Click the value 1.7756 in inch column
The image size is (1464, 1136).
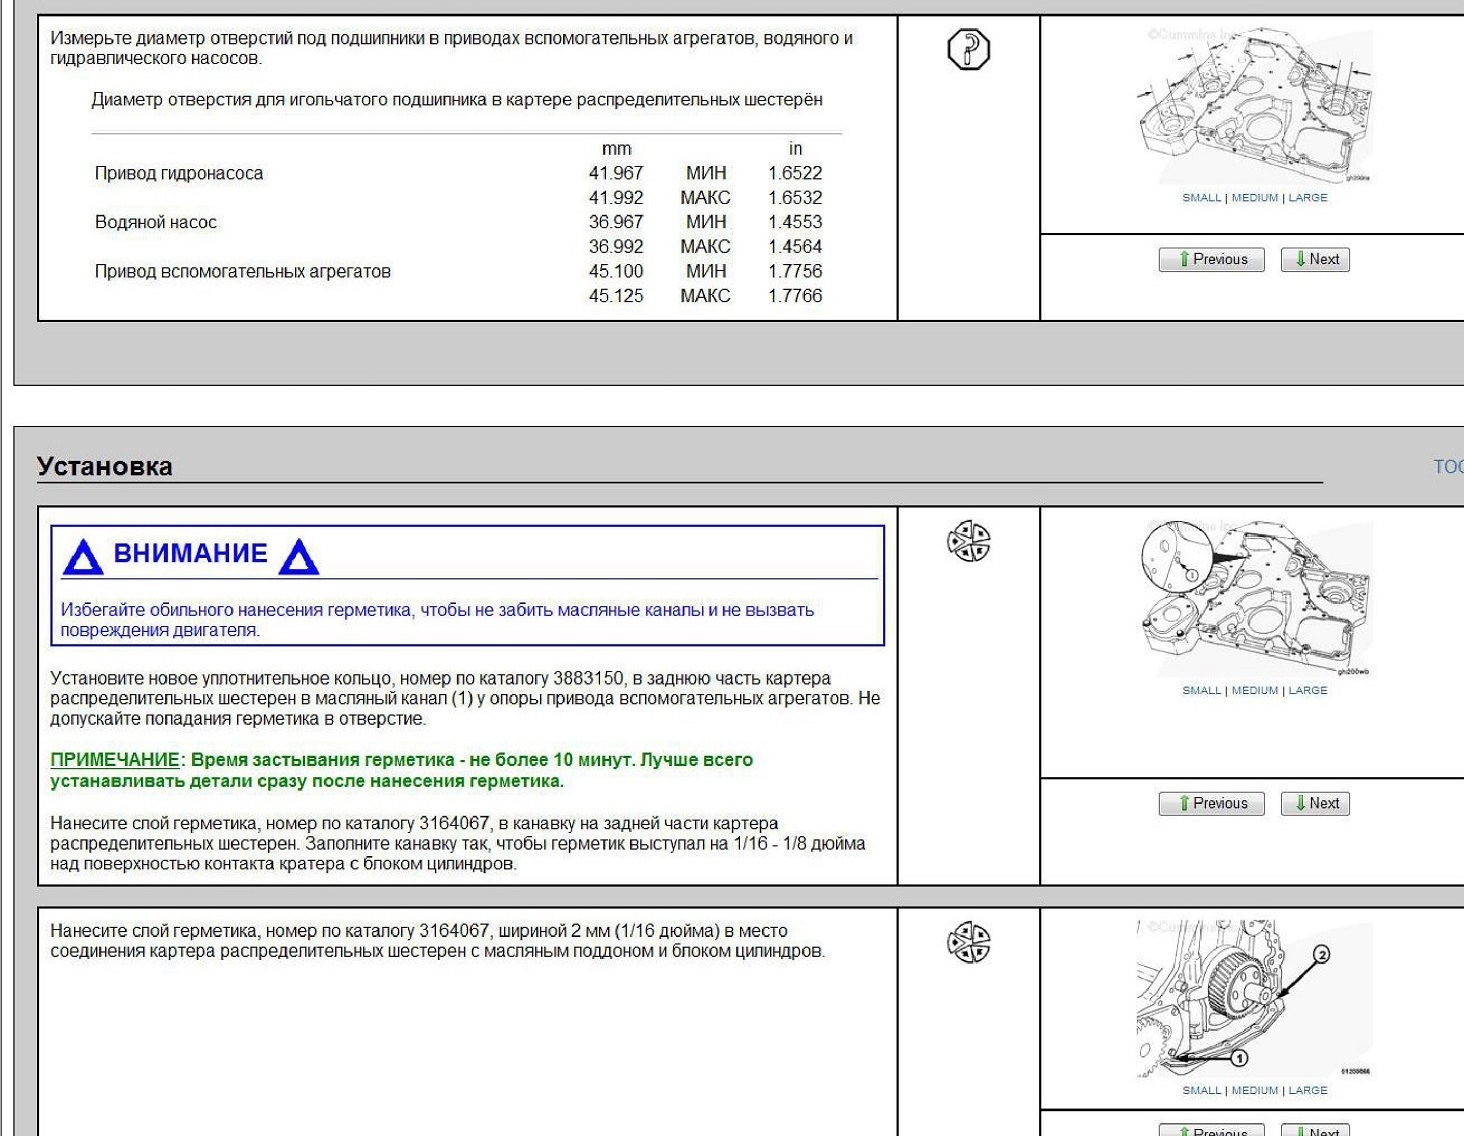click(x=795, y=271)
